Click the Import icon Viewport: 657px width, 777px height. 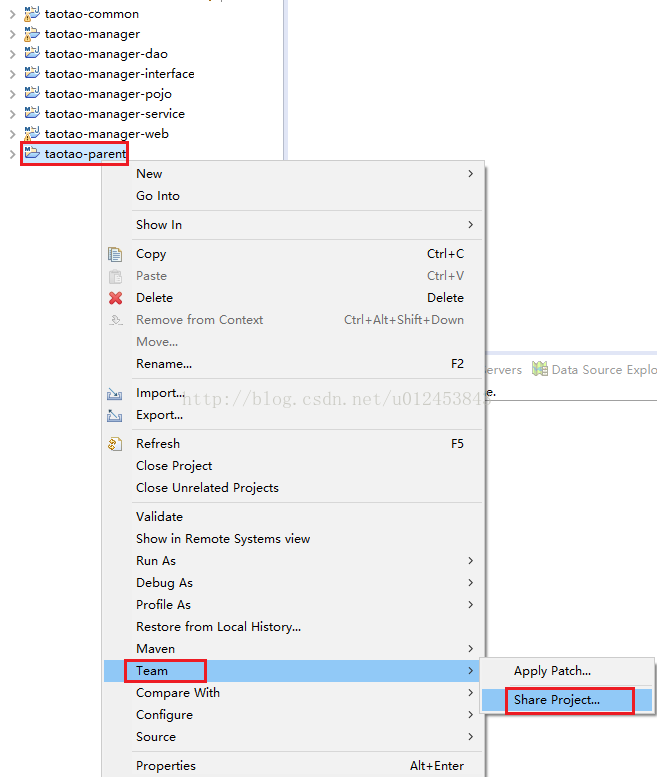[114, 394]
